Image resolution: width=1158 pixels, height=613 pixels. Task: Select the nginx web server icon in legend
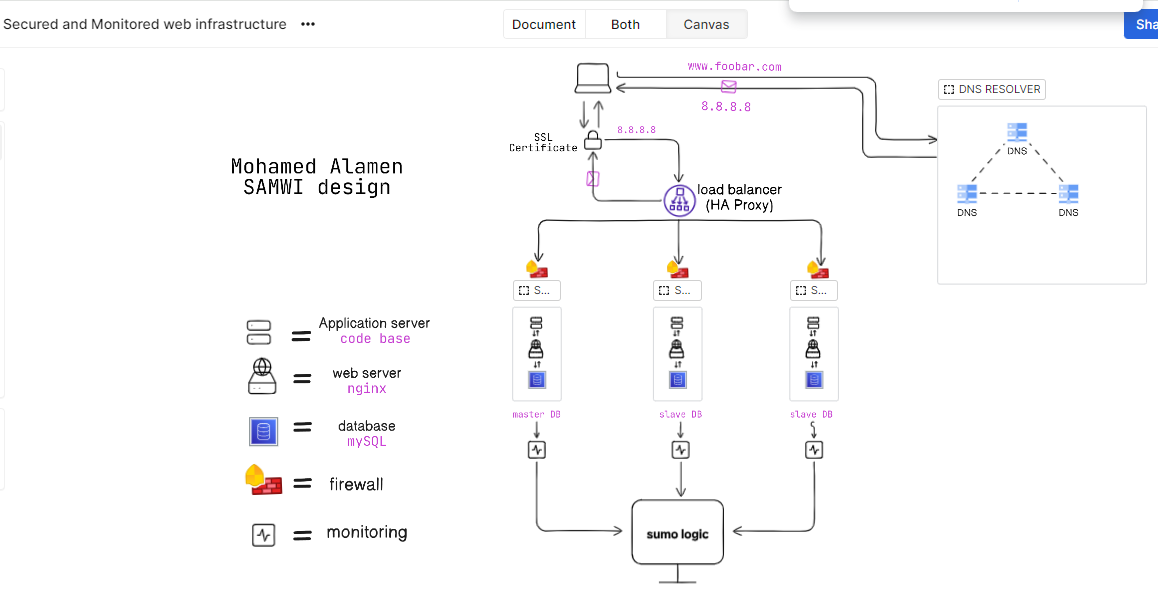[262, 377]
